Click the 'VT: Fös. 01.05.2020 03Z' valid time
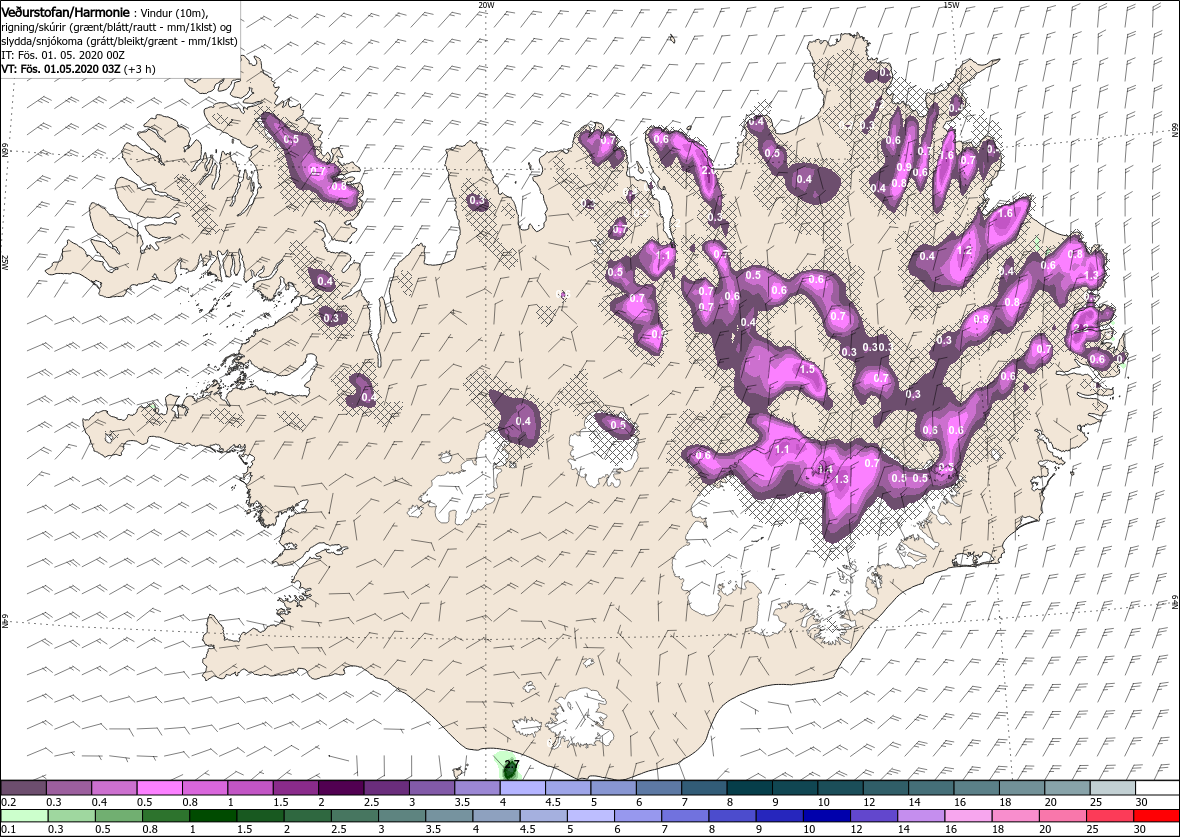This screenshot has width=1180, height=837. point(62,69)
